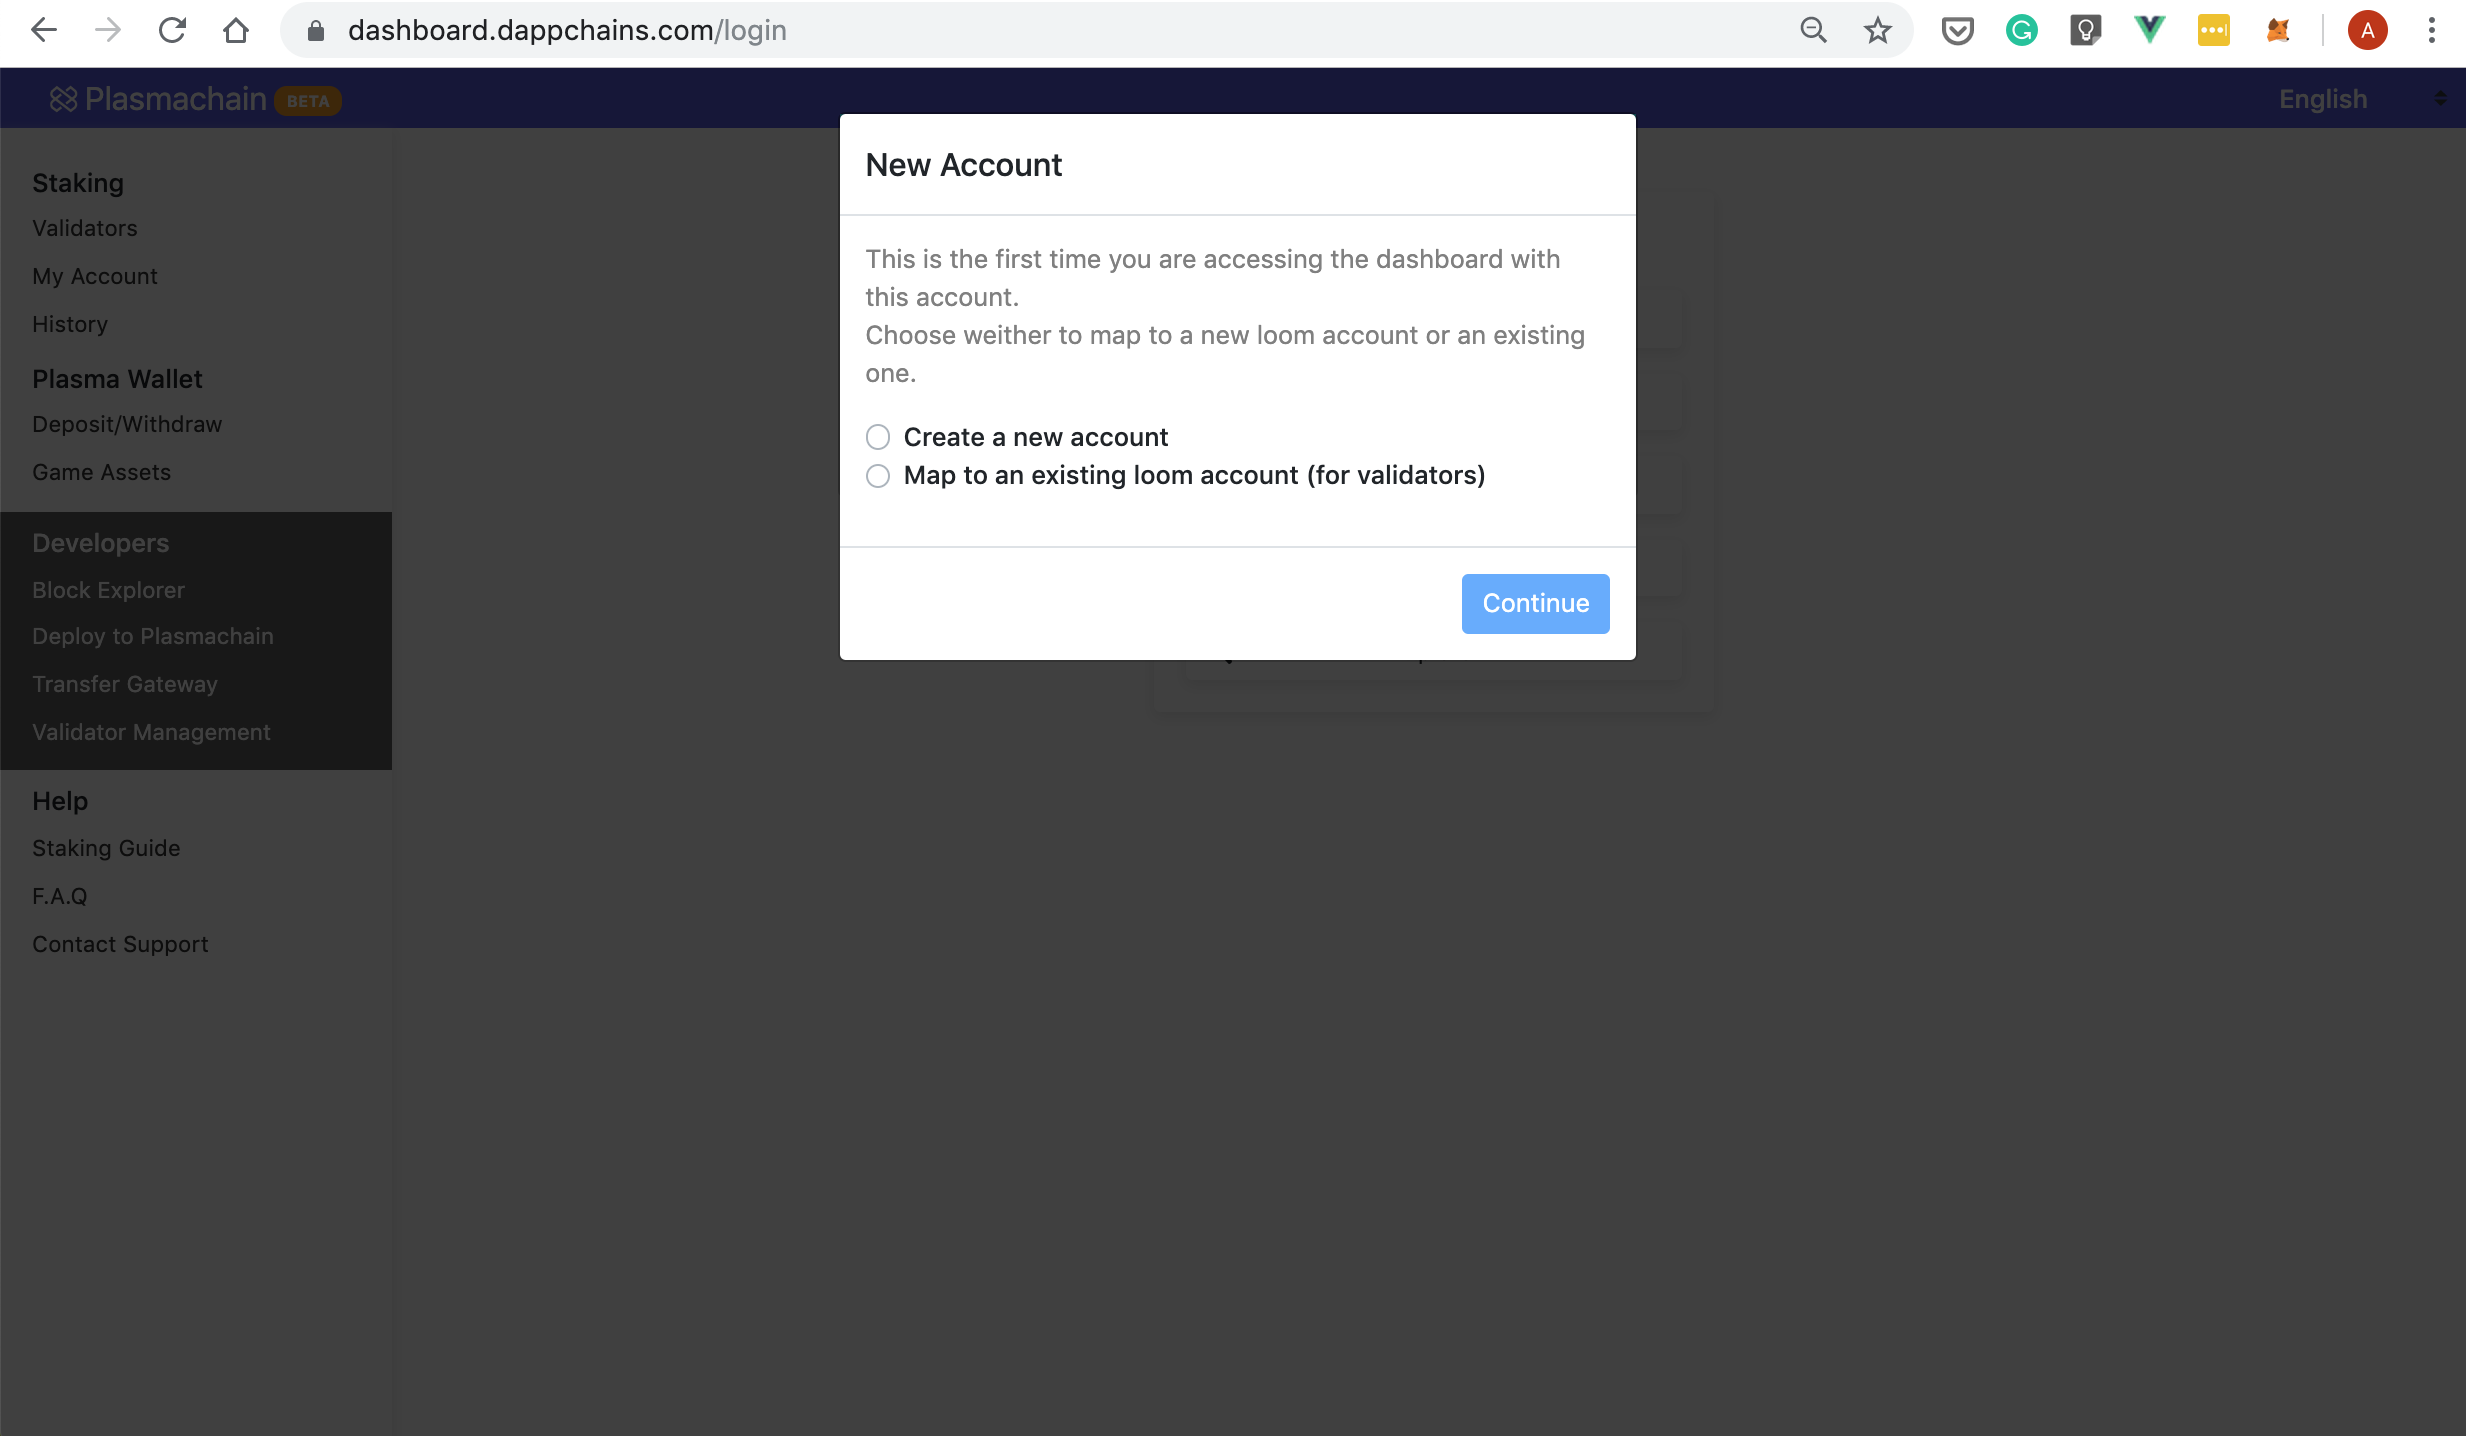Click the Staking section heading
The width and height of the screenshot is (2466, 1436).
pos(78,183)
